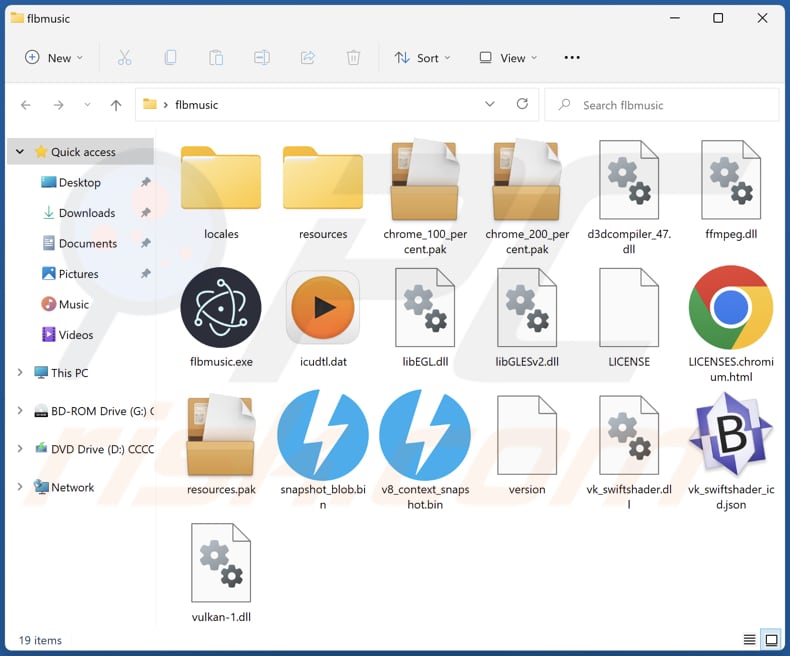
Task: Select the icudtl.dat file icon
Action: point(323,308)
